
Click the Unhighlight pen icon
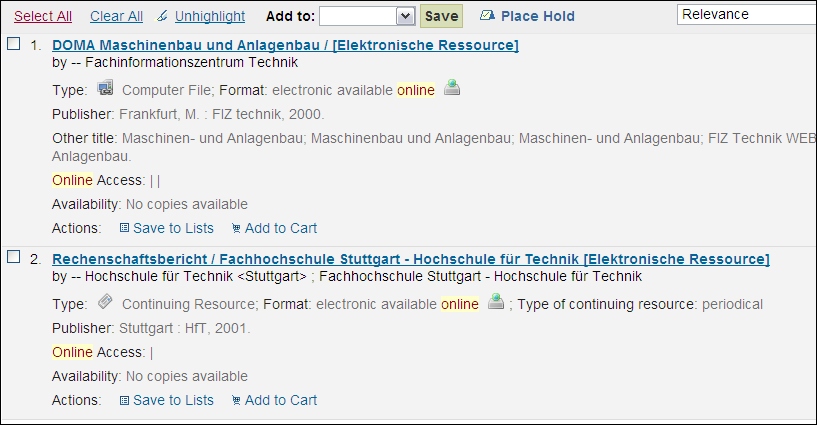point(162,16)
